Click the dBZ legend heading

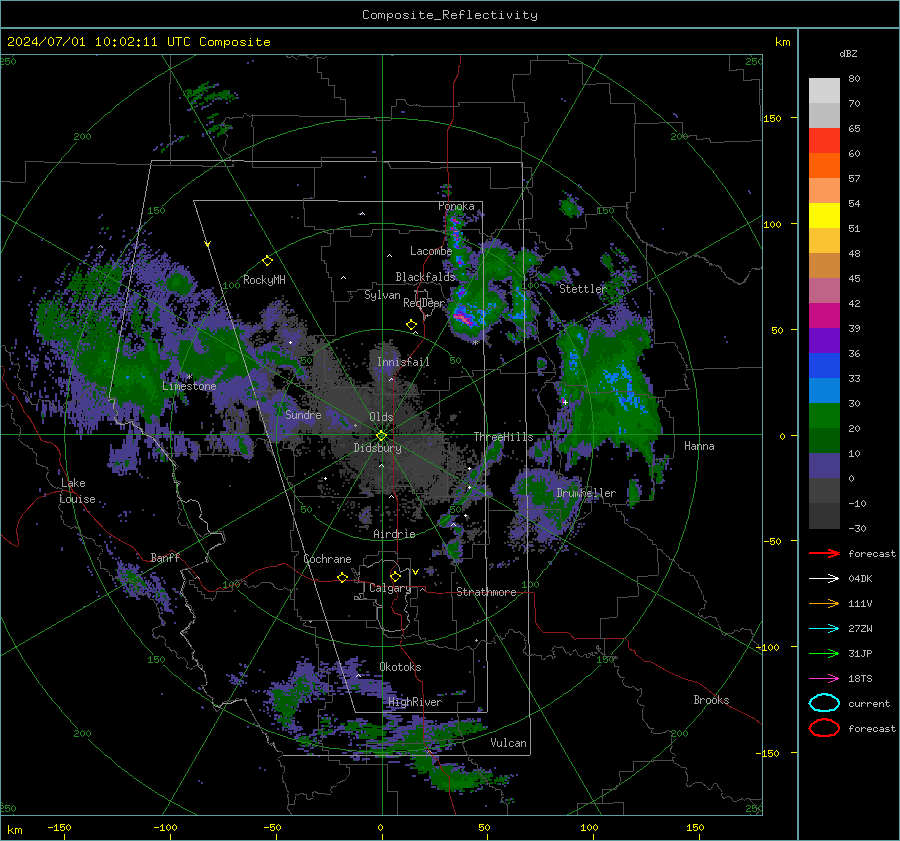(848, 53)
